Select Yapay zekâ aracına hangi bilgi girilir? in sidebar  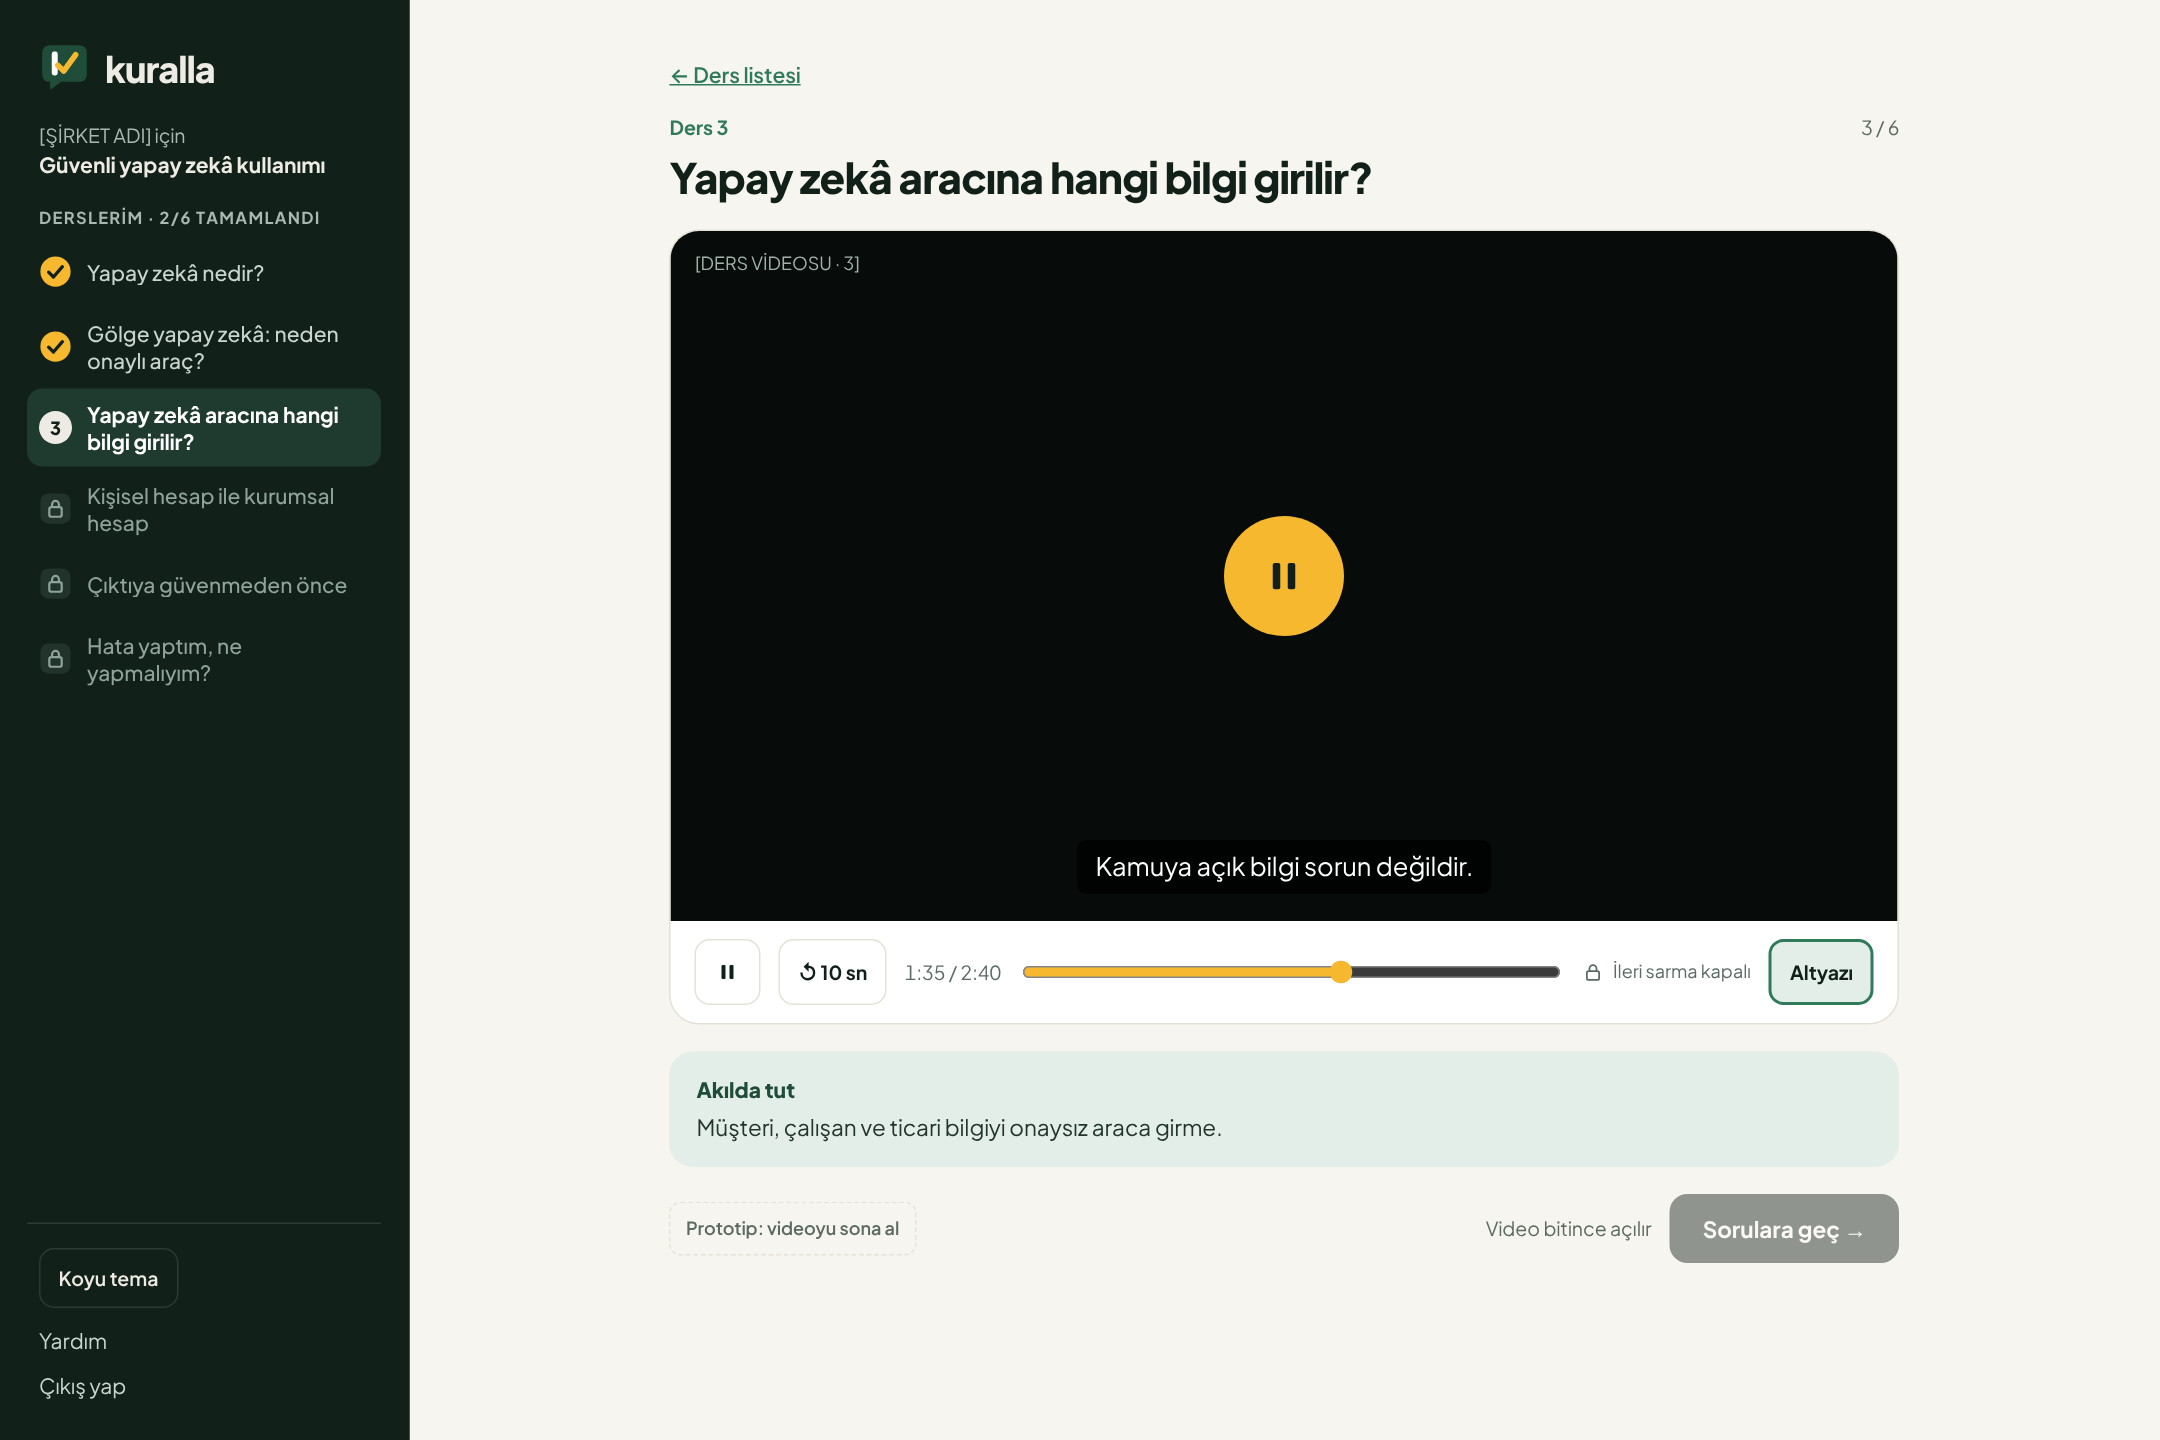click(204, 428)
